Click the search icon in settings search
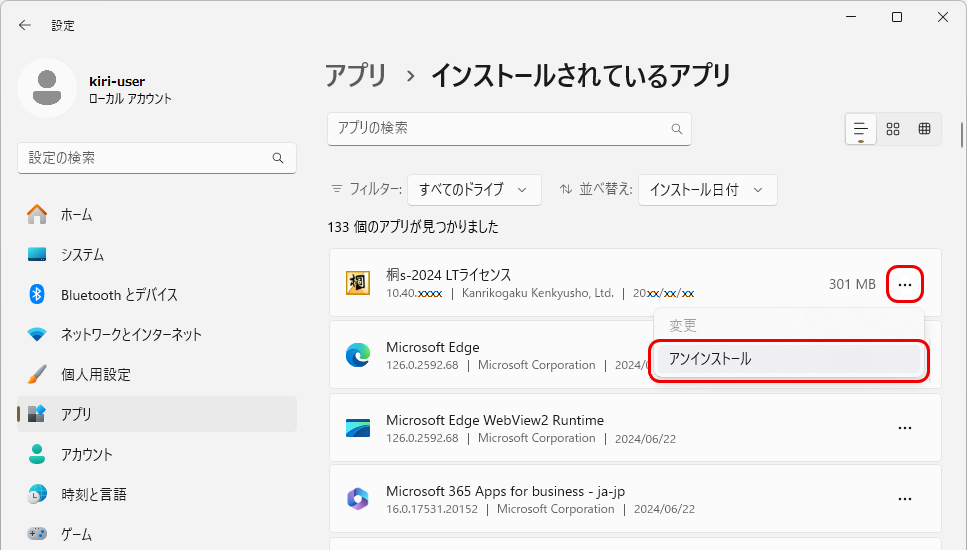The image size is (967, 550). pos(278,158)
